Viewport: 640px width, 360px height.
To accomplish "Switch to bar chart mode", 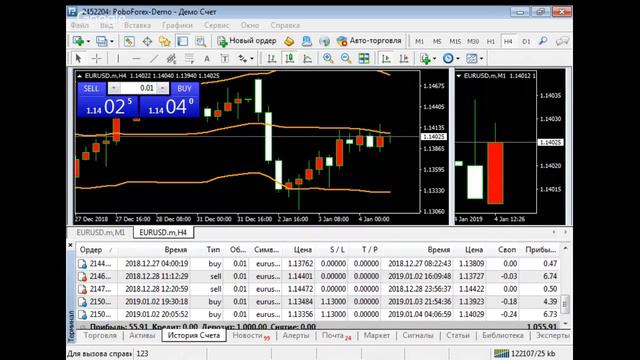I will coord(272,58).
